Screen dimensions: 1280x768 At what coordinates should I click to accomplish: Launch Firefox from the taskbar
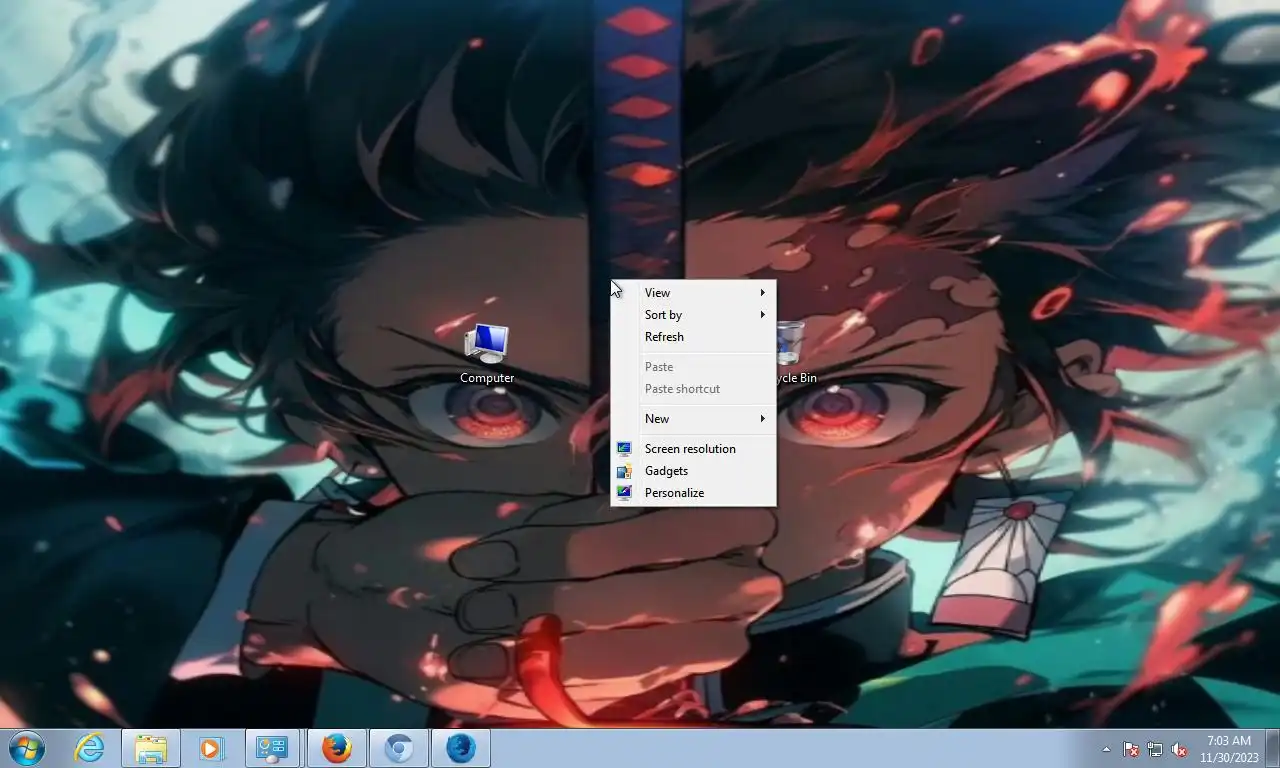point(337,748)
